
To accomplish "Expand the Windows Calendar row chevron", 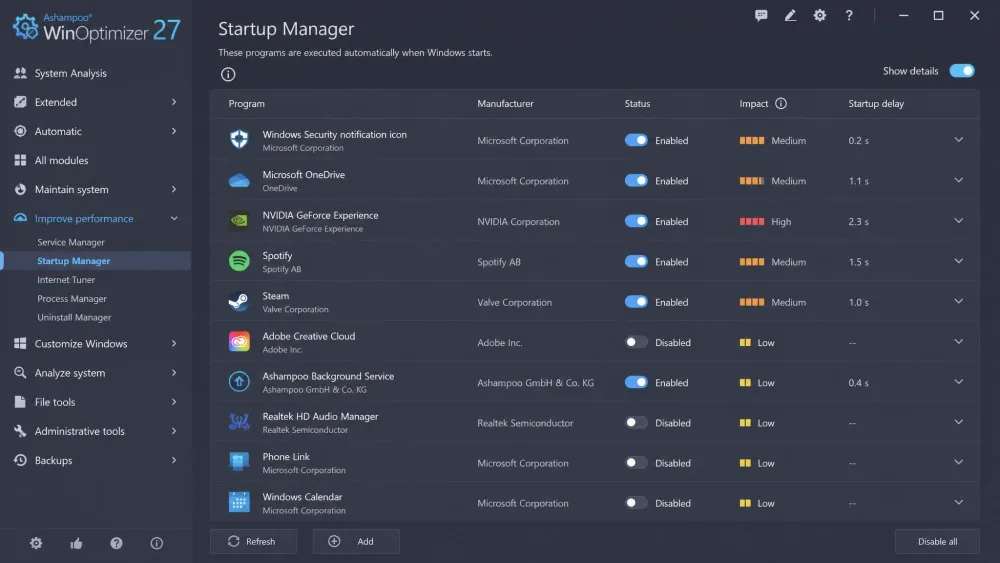I will coord(959,502).
